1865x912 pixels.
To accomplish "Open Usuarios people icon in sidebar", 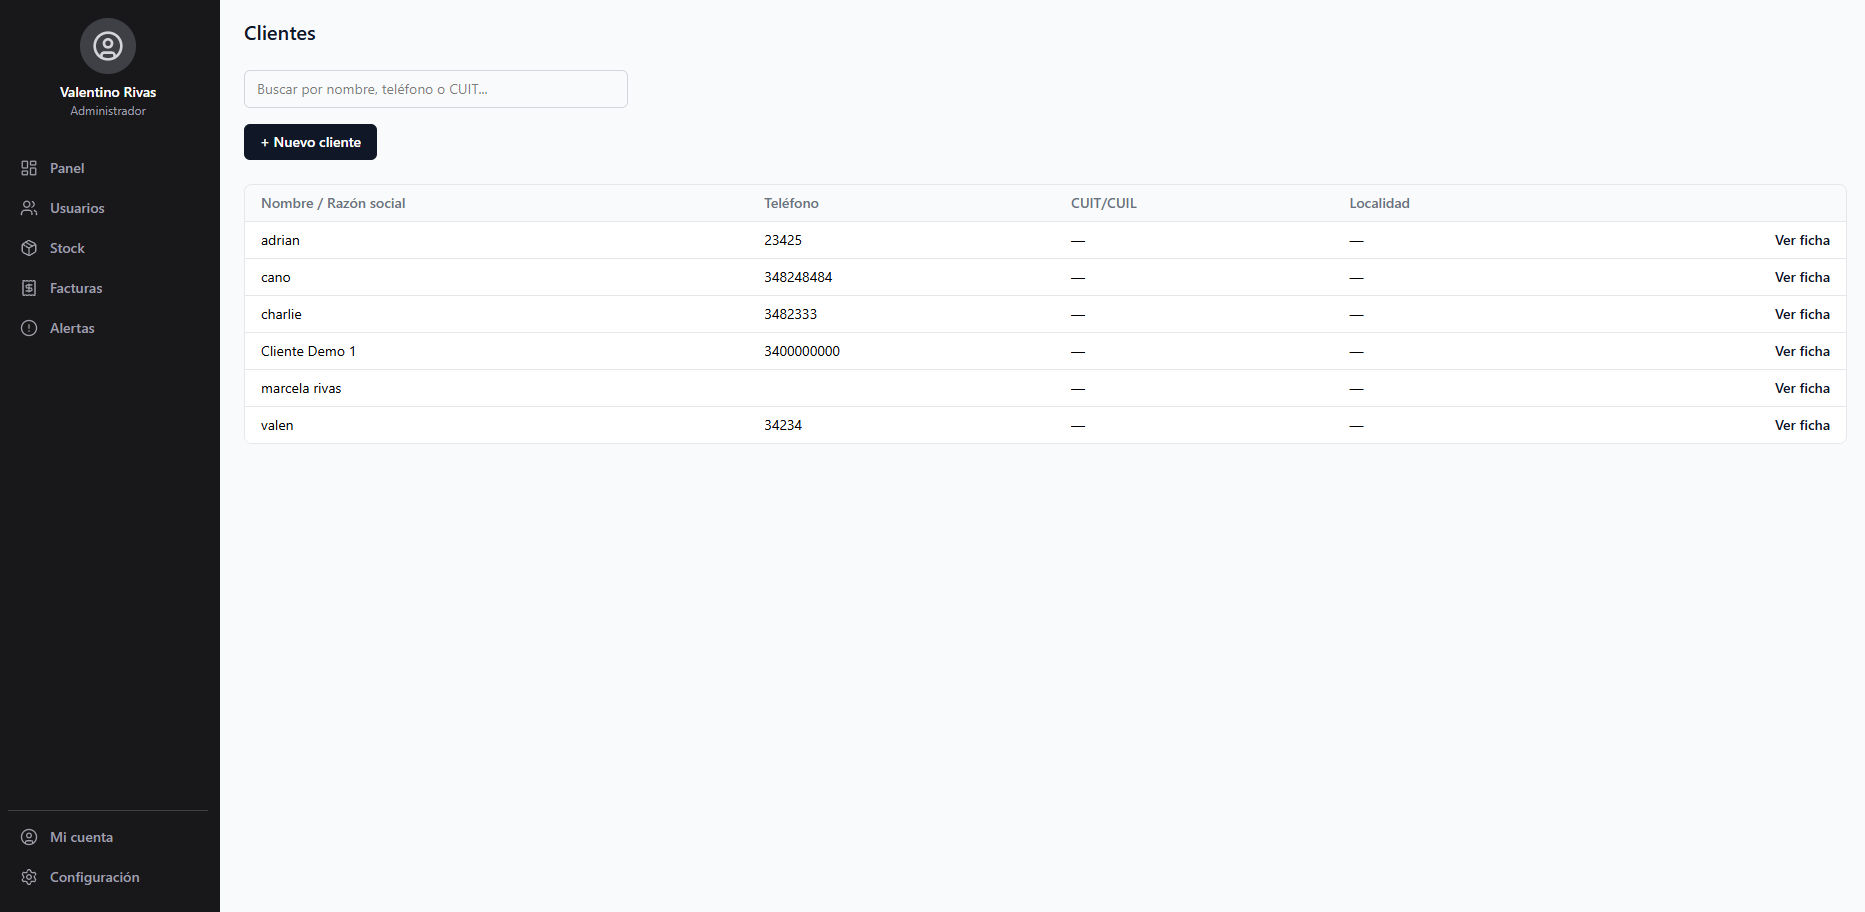I will point(29,208).
